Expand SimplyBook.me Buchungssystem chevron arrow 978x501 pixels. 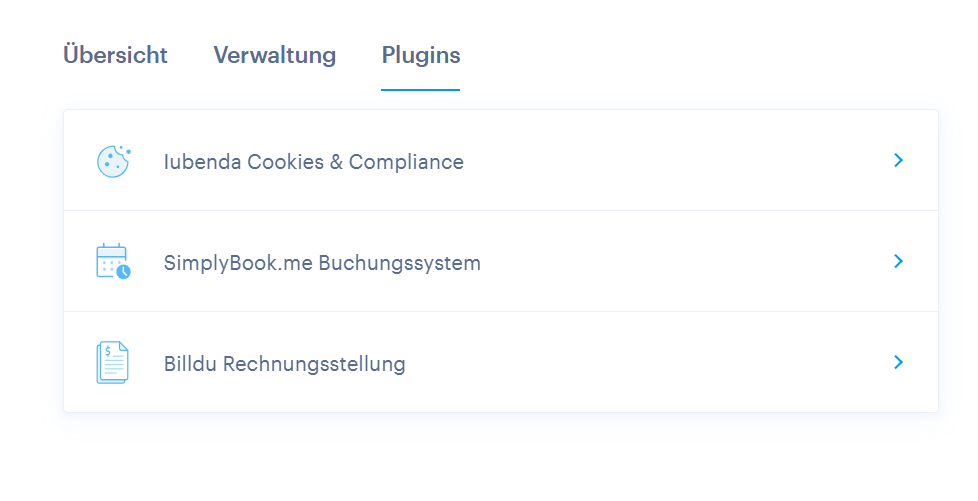click(898, 261)
